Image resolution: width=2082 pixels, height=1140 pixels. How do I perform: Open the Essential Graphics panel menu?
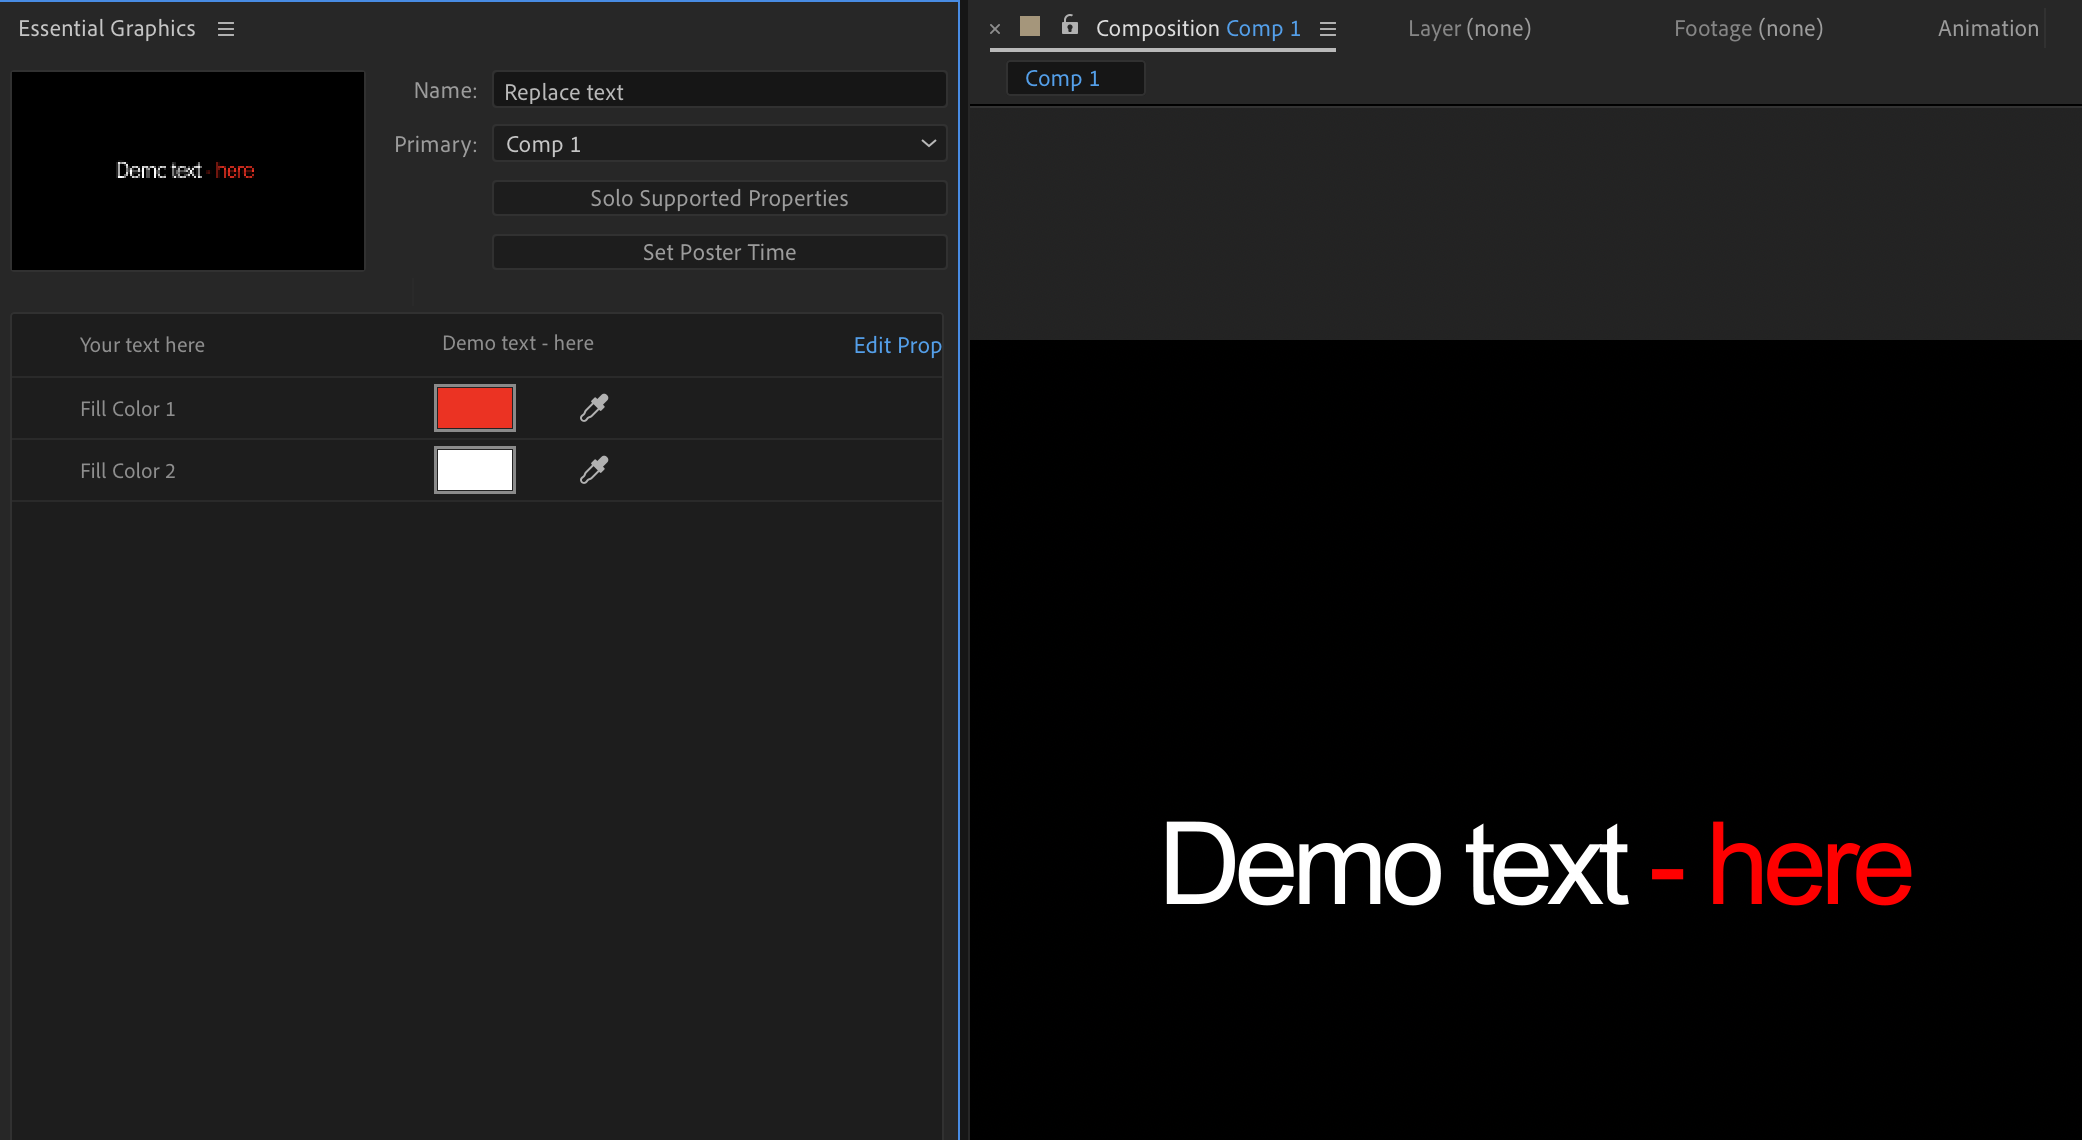click(x=226, y=28)
